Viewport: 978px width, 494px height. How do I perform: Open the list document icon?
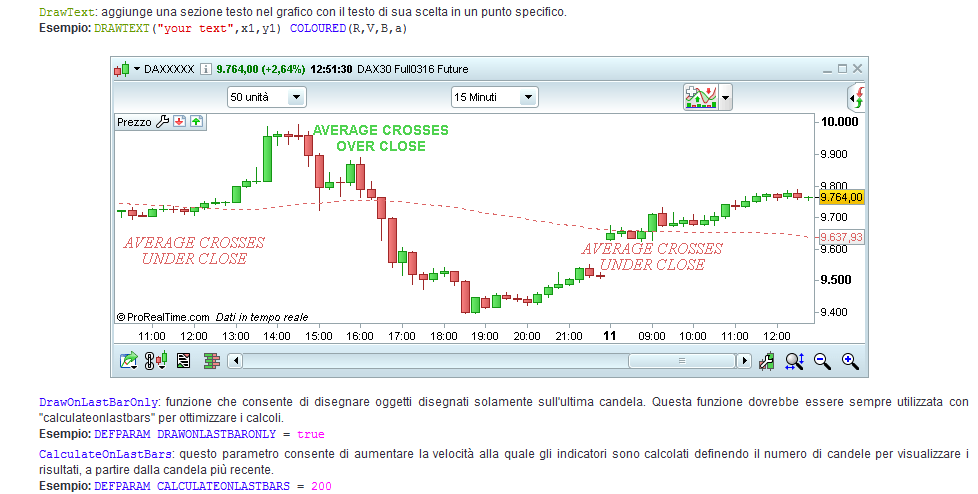click(x=183, y=361)
